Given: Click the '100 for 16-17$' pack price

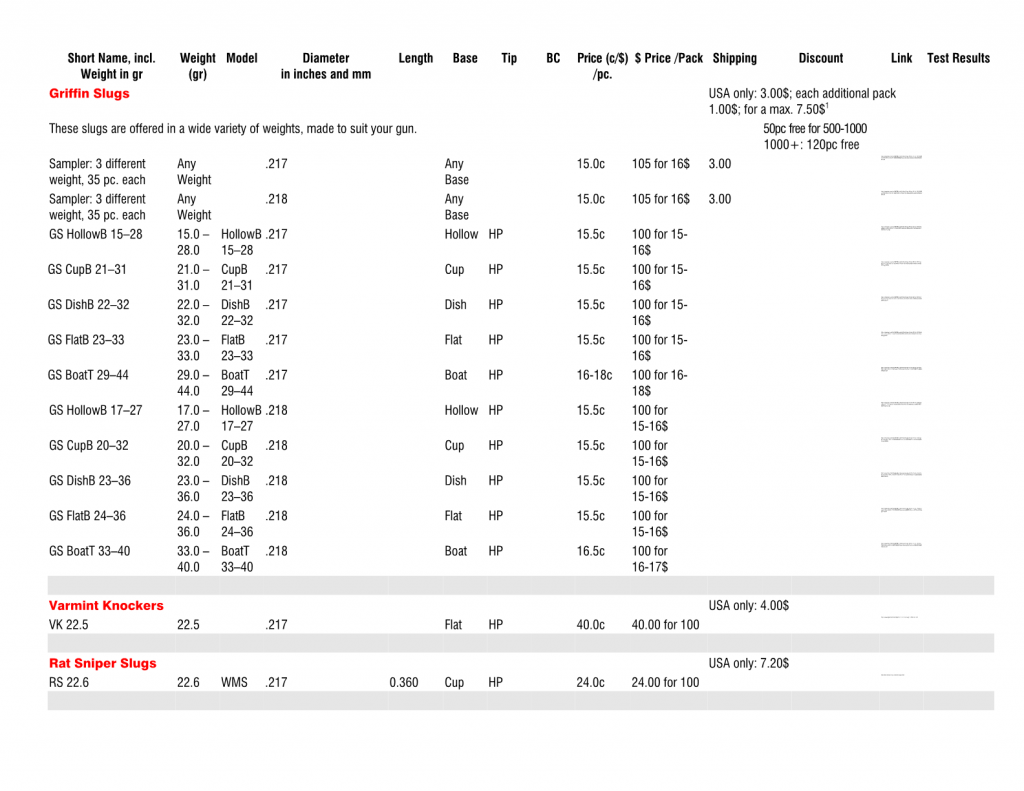Looking at the screenshot, I should pyautogui.click(x=650, y=559).
